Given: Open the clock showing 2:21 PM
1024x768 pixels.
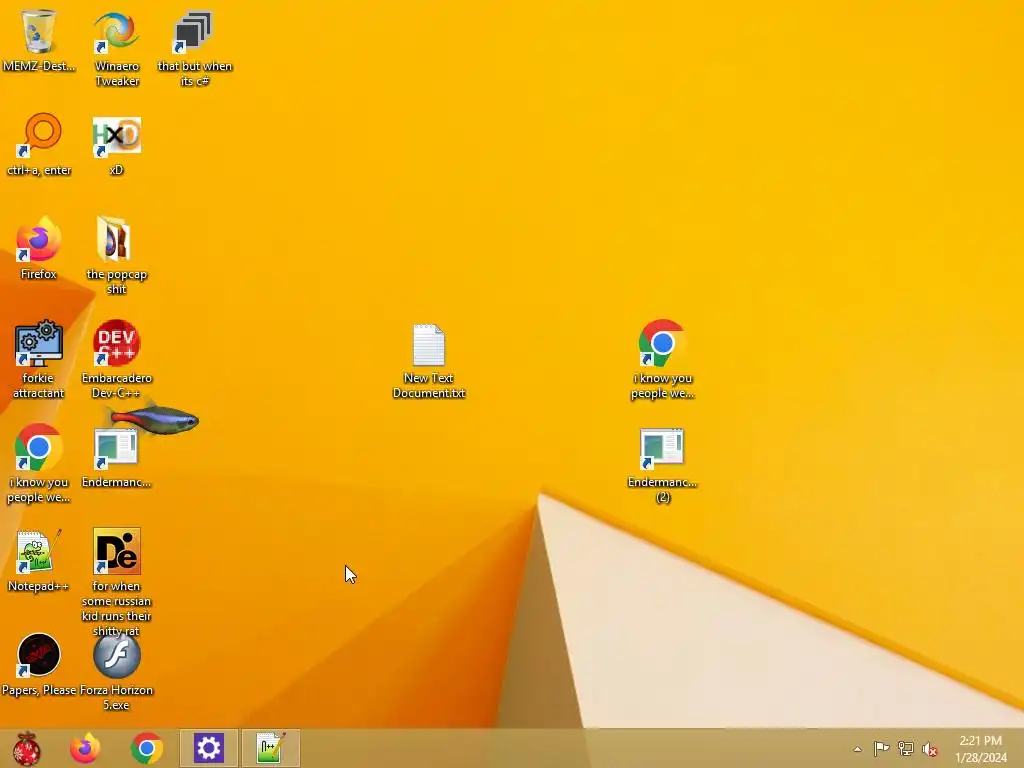Looking at the screenshot, I should 980,748.
